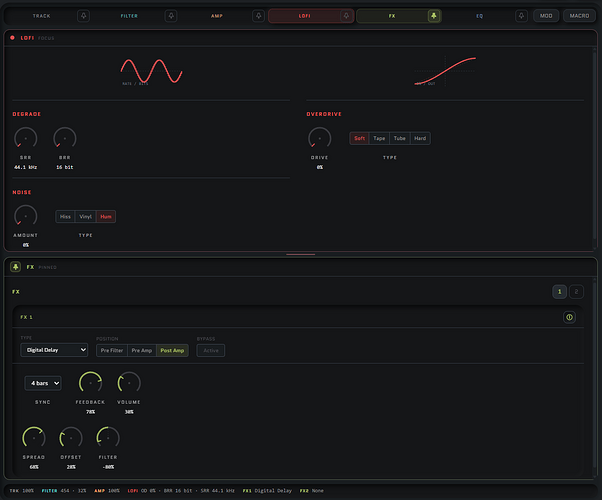Click the 16 bit BRR value

pos(64,167)
